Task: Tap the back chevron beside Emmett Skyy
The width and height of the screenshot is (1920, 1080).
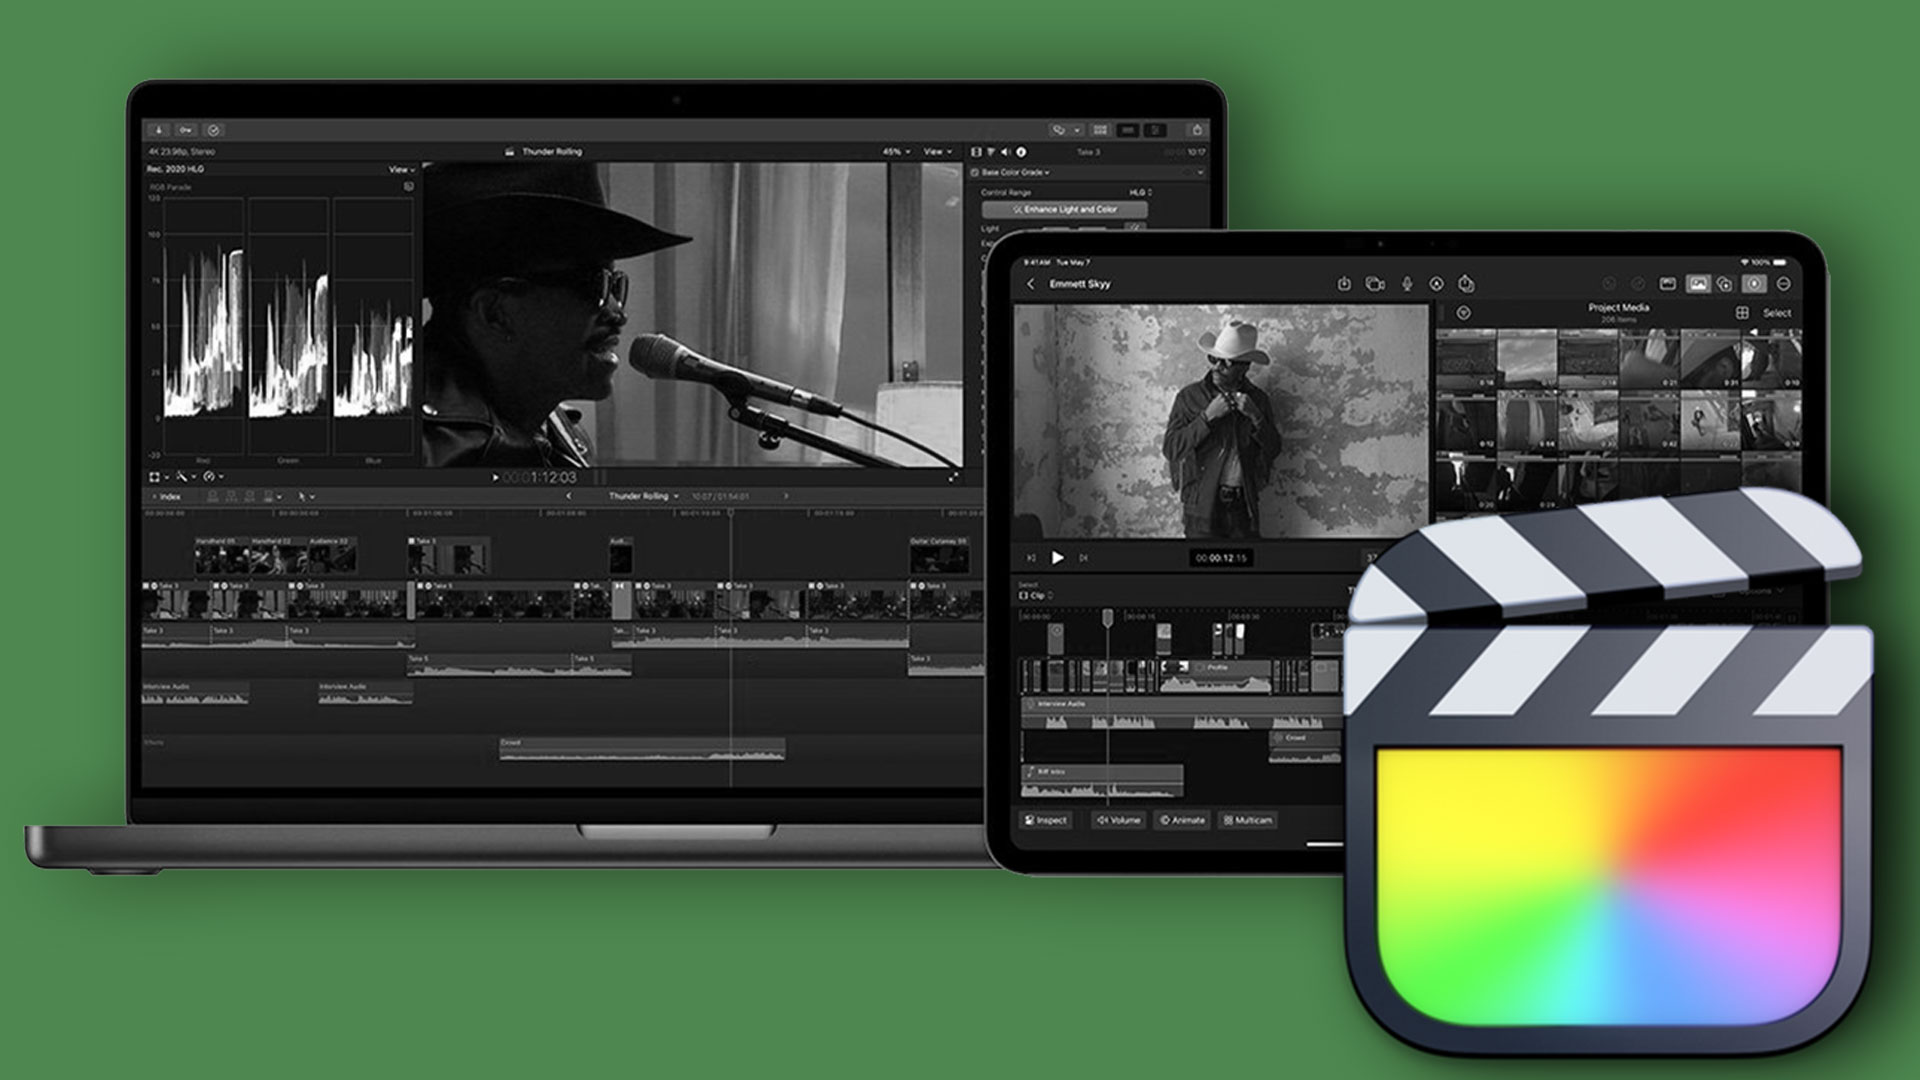Action: pyautogui.click(x=1031, y=284)
